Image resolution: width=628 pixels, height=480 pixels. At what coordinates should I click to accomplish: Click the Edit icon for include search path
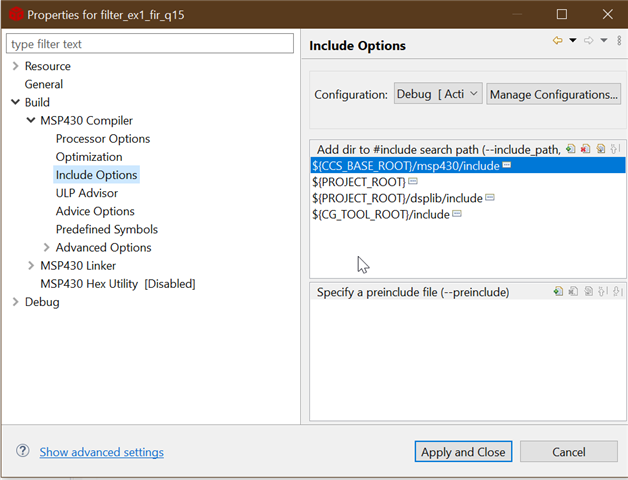(x=600, y=149)
